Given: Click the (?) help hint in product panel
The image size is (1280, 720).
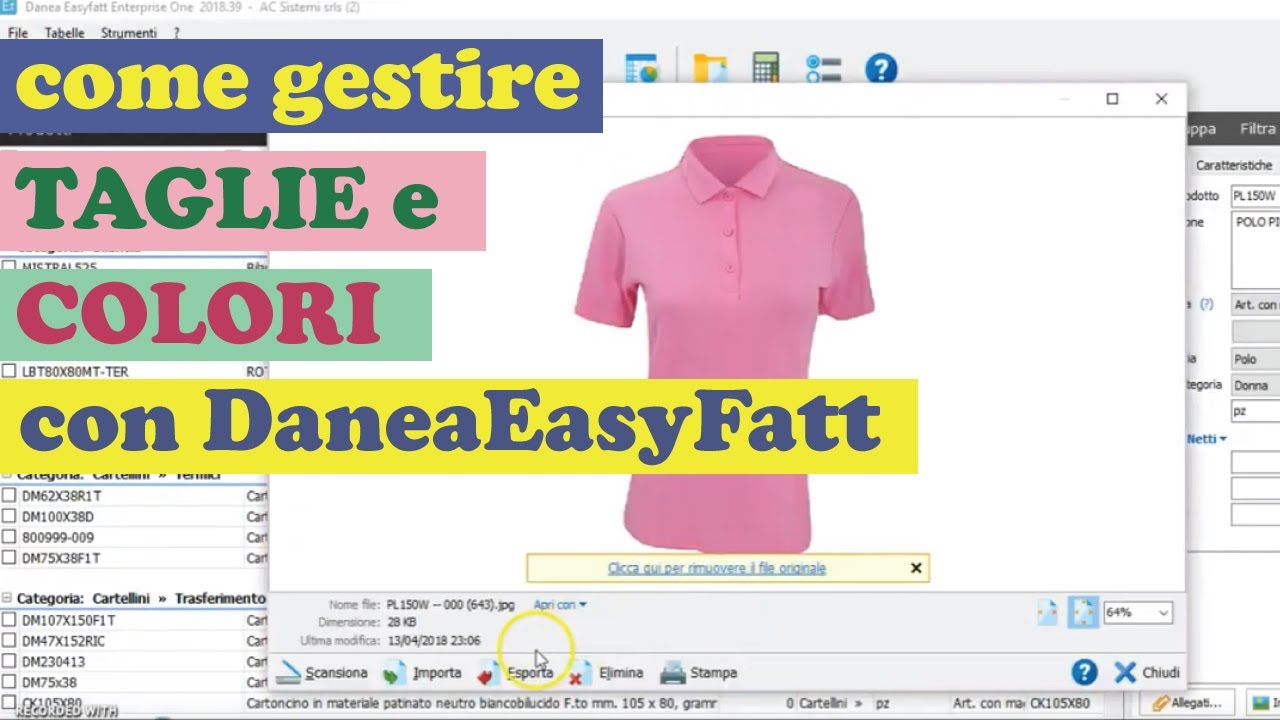Looking at the screenshot, I should 1206,304.
